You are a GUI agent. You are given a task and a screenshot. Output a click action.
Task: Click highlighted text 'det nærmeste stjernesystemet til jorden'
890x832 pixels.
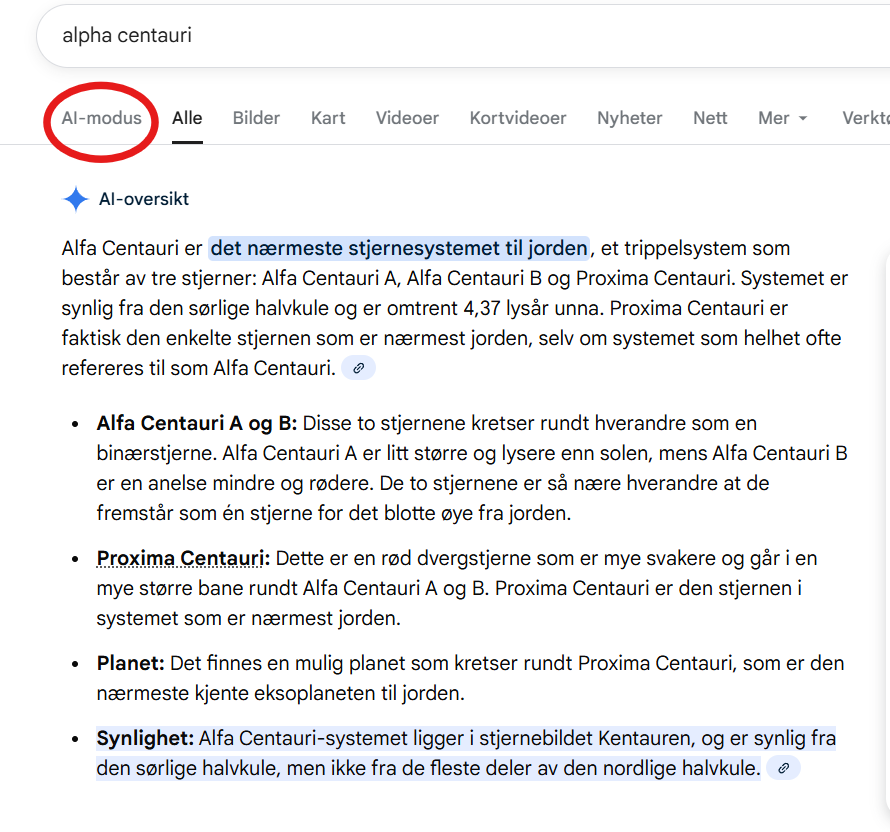pyautogui.click(x=399, y=249)
